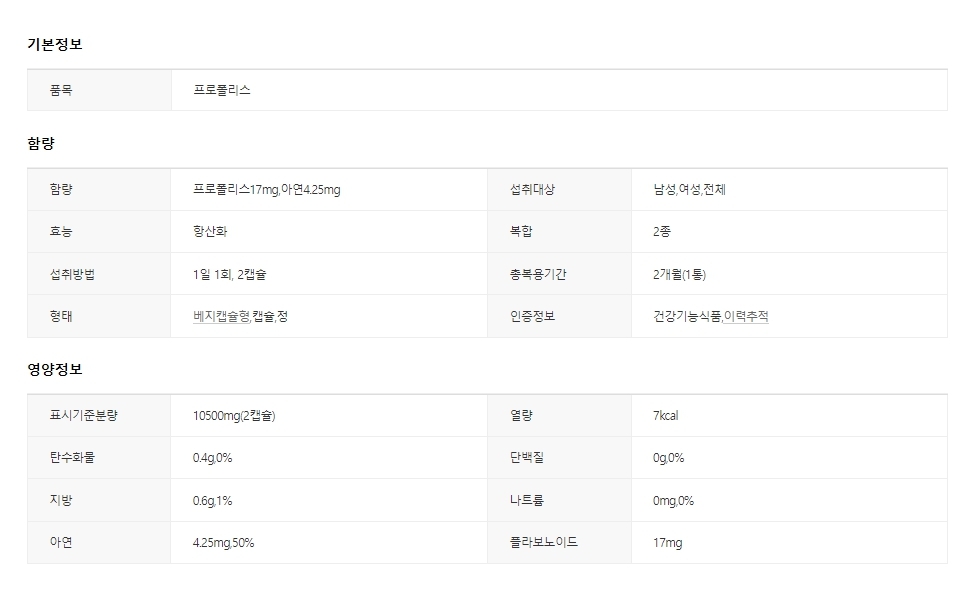Select the 1일 1회, 2캡슐 dosage text
Viewport: 976px width, 607px height.
[x=229, y=274]
